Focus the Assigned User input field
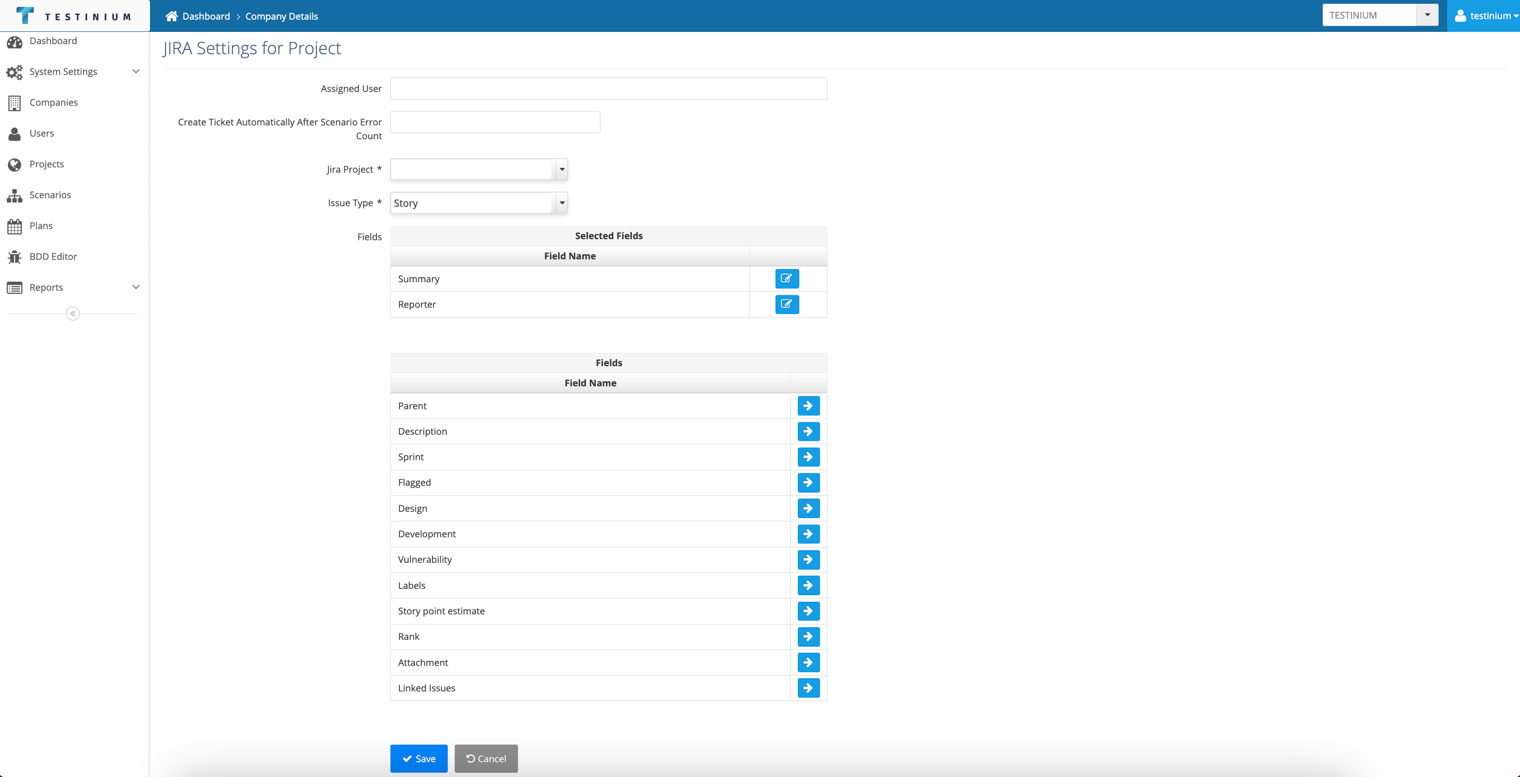 pos(609,89)
